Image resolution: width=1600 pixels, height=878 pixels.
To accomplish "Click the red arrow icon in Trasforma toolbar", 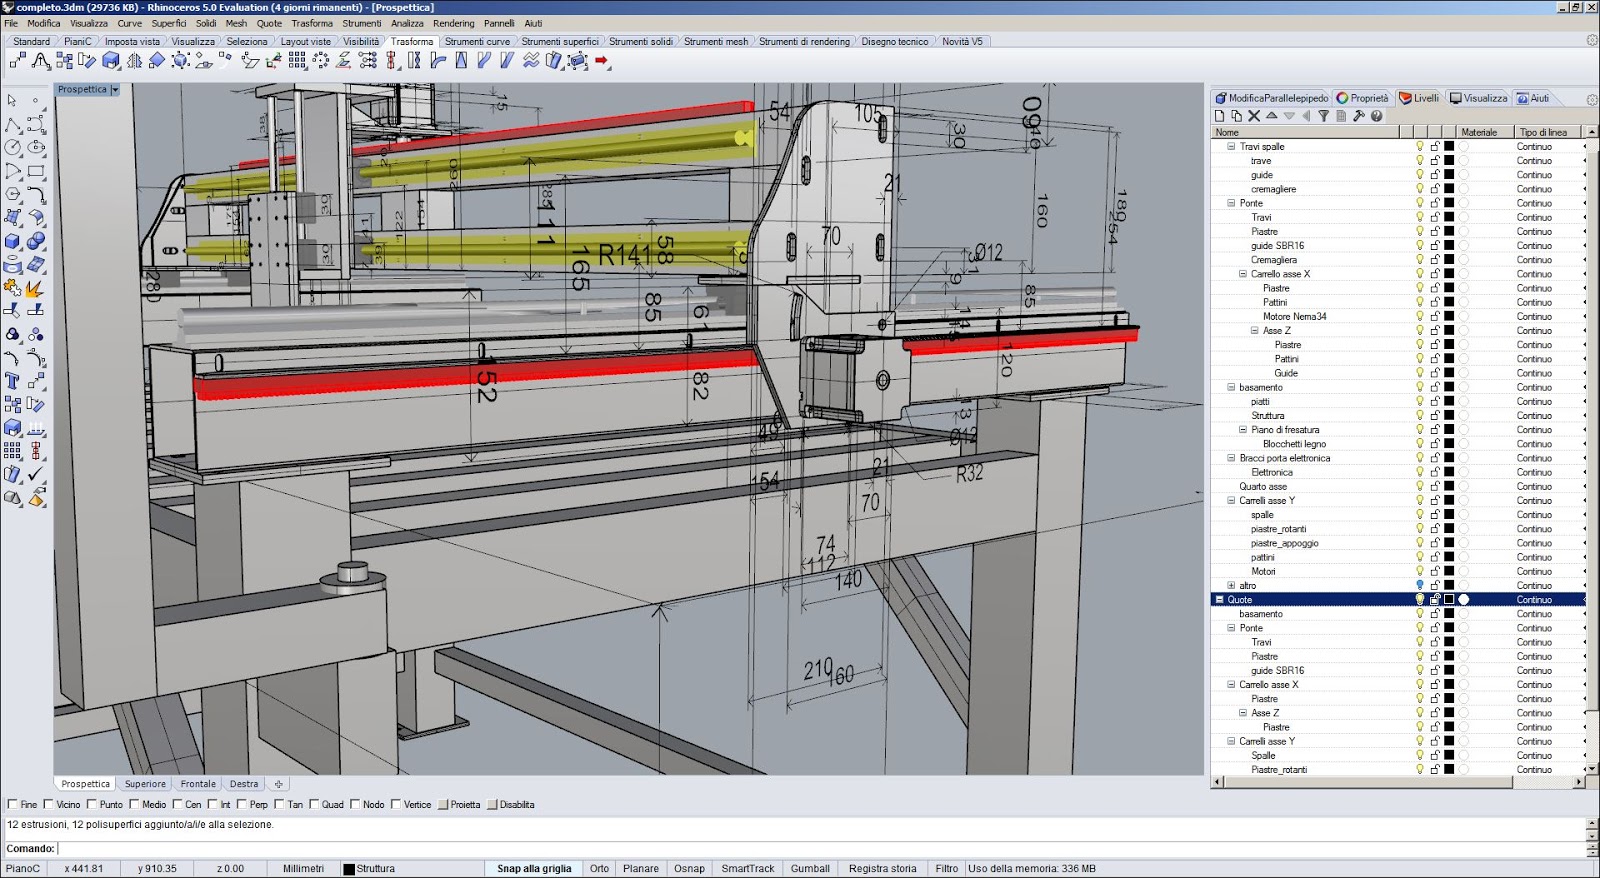I will click(x=602, y=61).
